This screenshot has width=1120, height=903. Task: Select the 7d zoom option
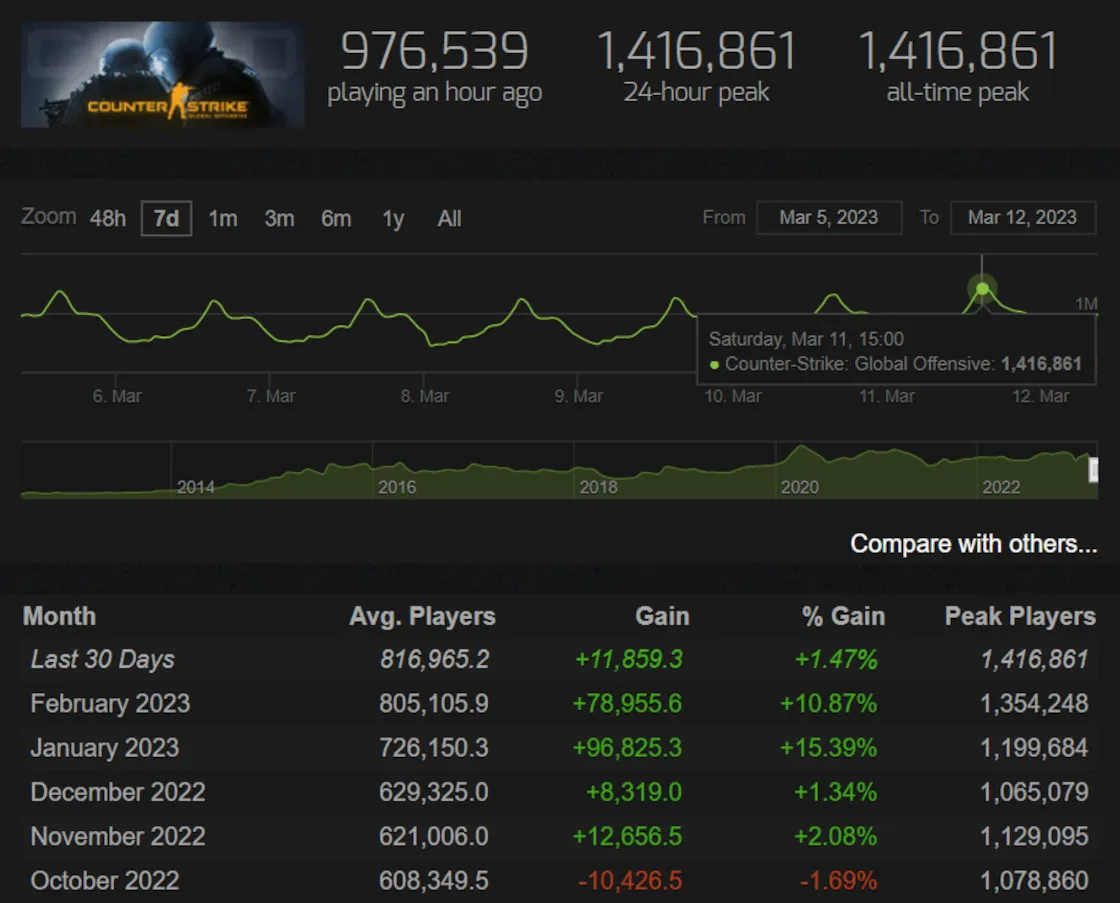tap(166, 218)
